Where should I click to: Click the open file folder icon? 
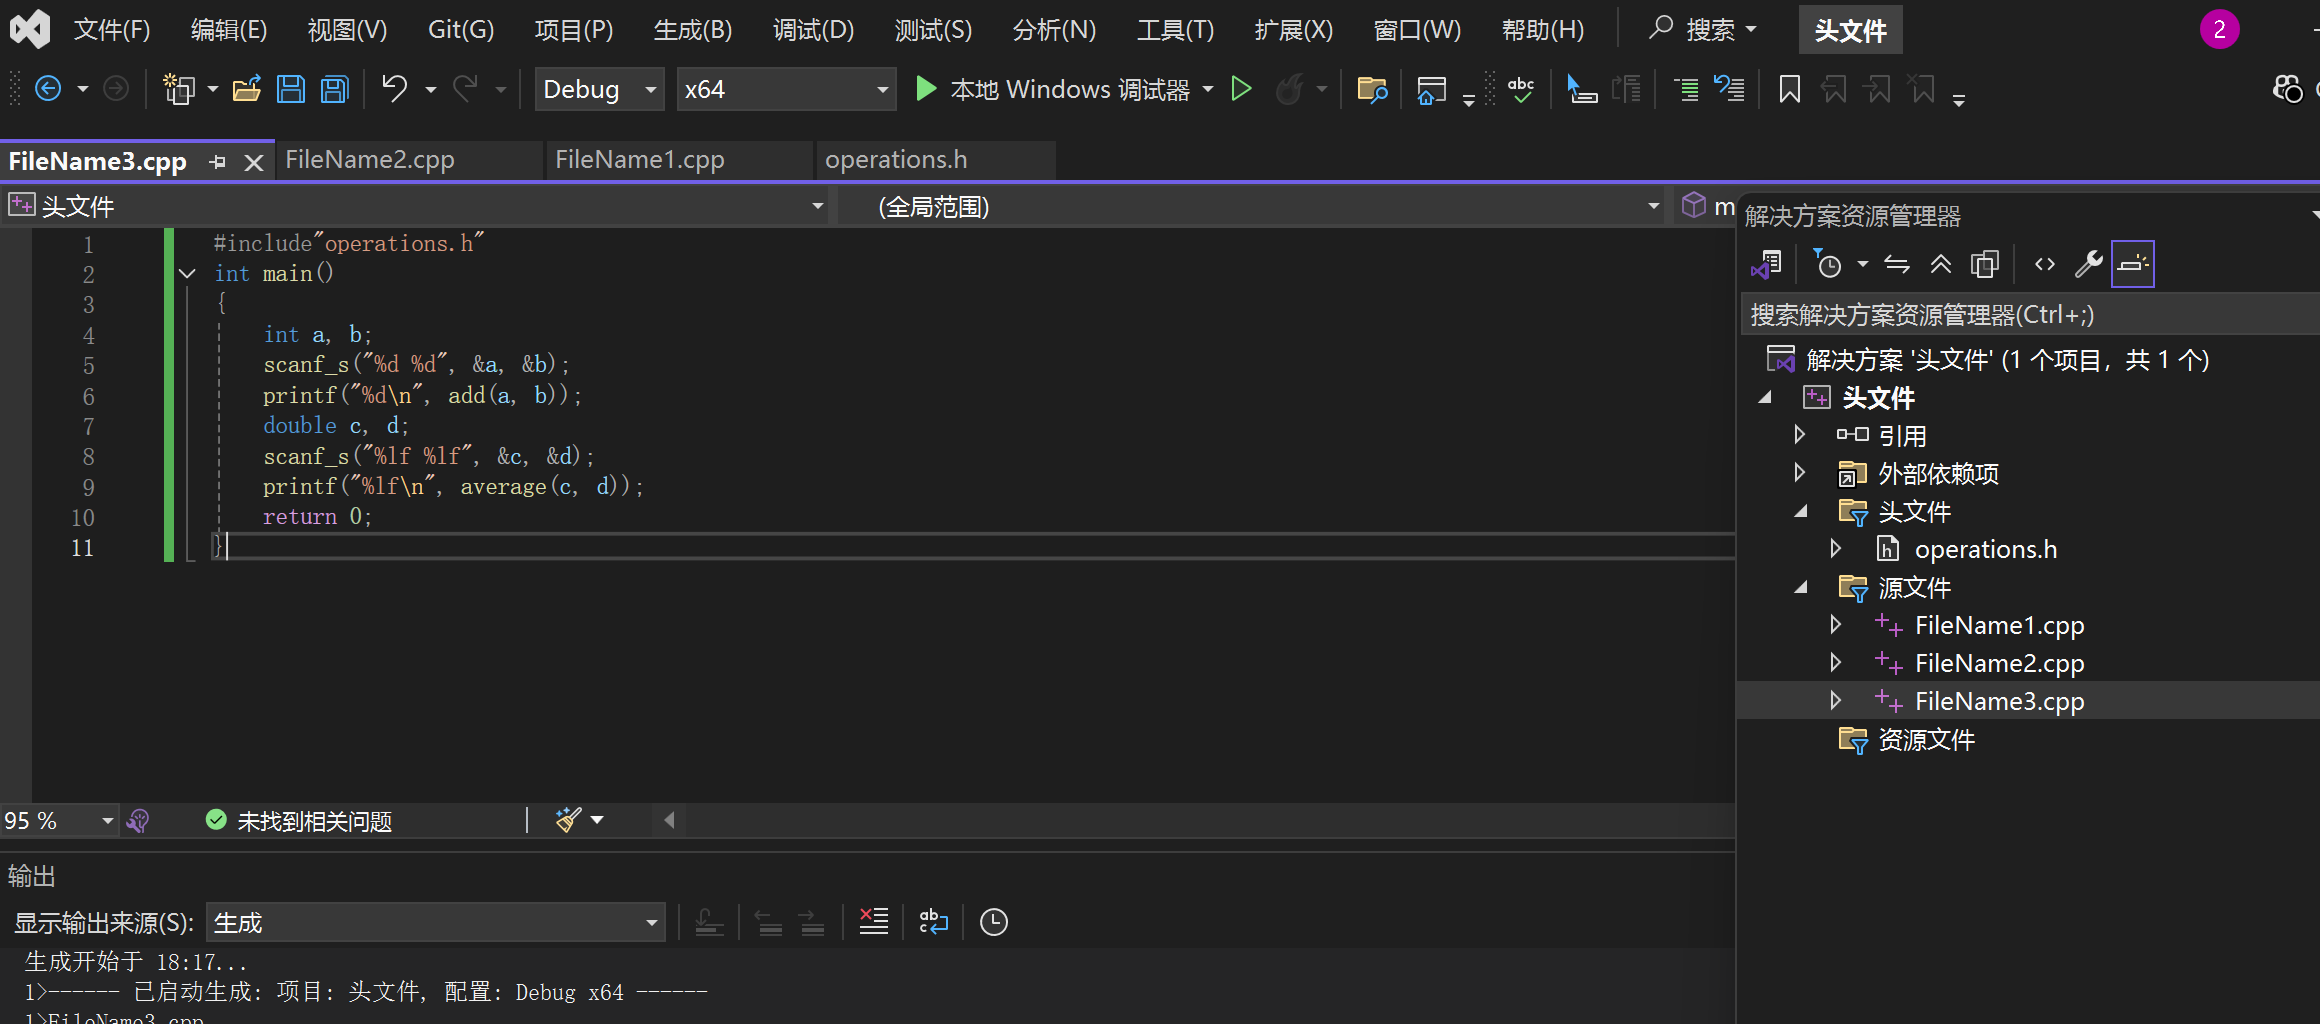pyautogui.click(x=247, y=89)
